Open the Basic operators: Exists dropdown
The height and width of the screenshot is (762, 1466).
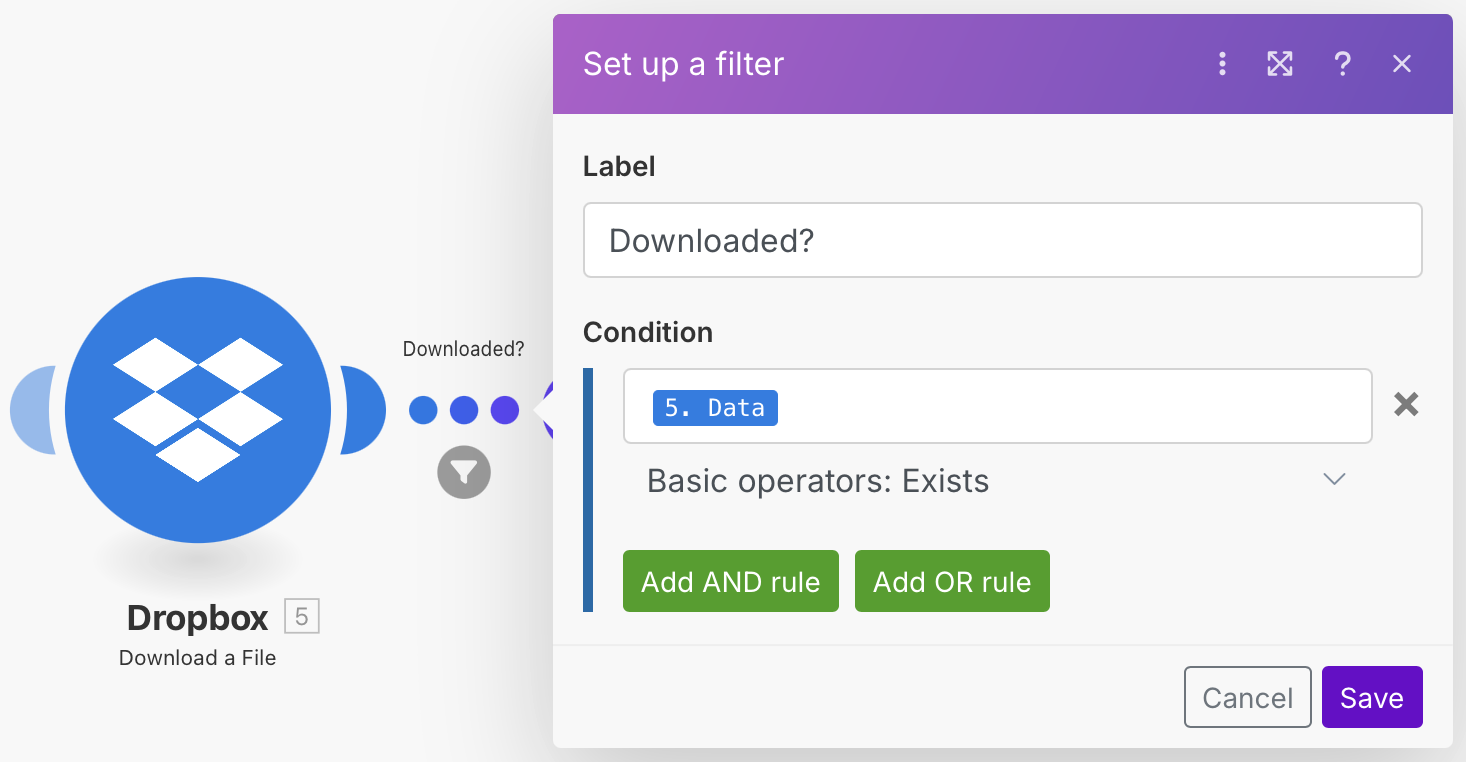(998, 481)
